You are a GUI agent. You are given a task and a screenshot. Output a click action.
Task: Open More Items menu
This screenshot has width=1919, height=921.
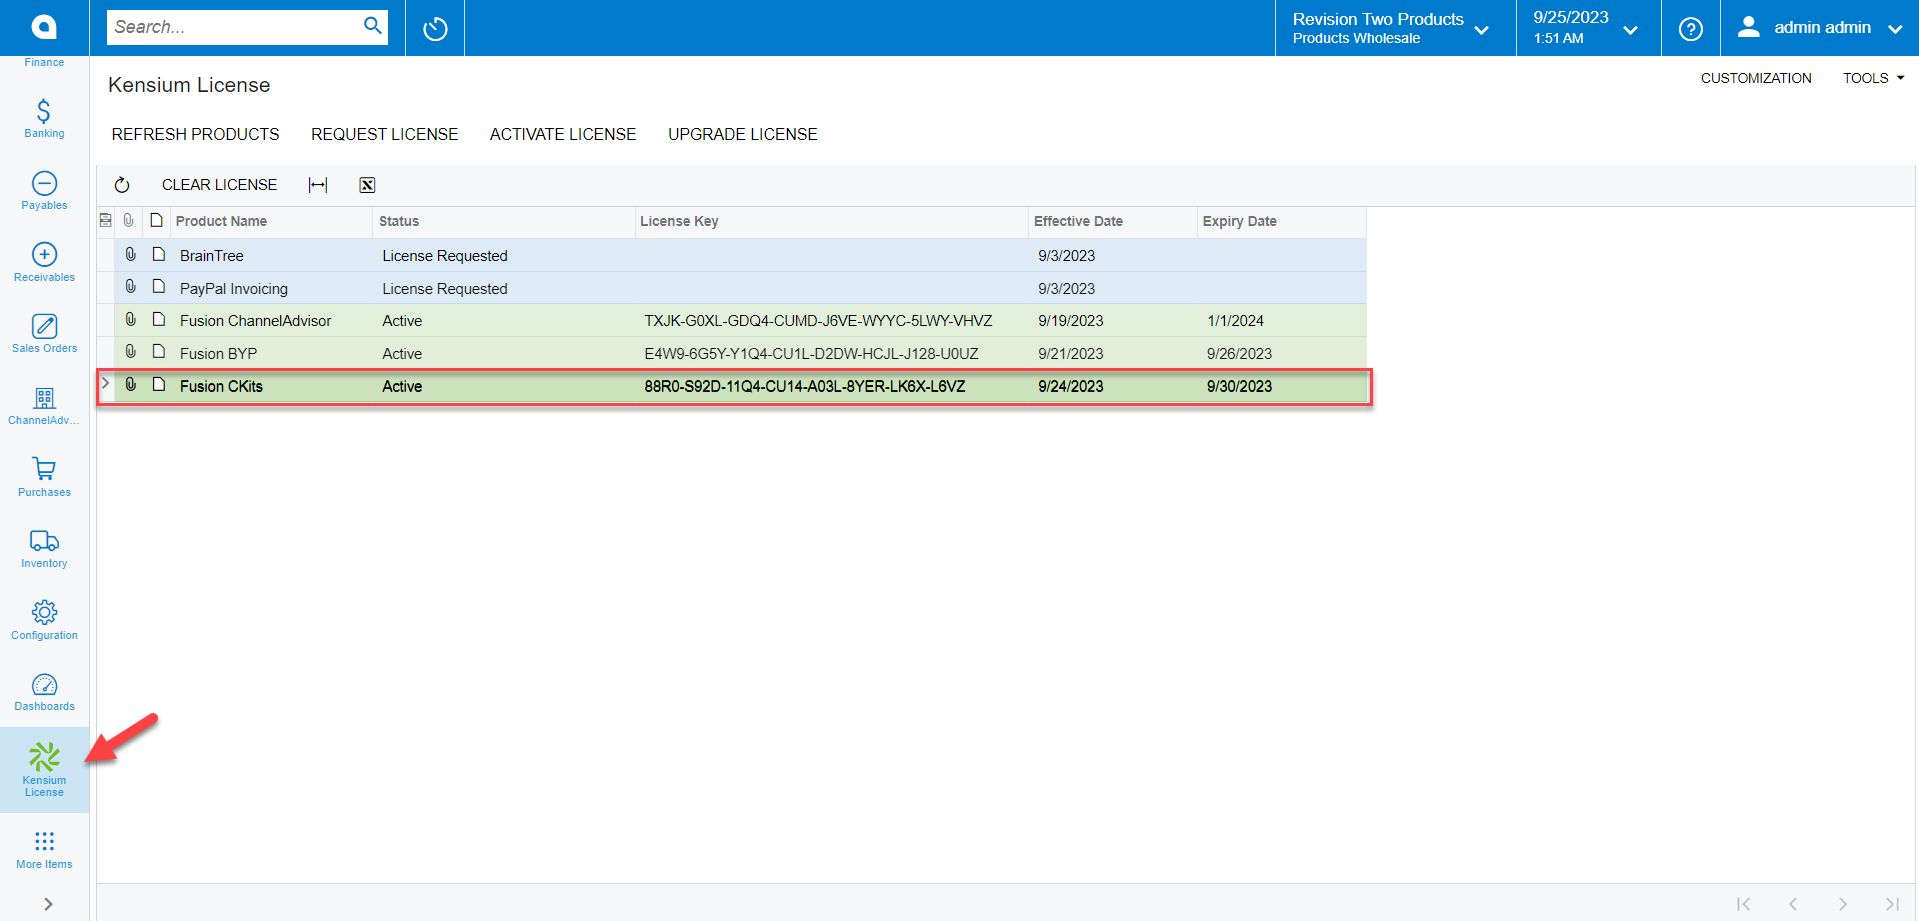[x=44, y=849]
